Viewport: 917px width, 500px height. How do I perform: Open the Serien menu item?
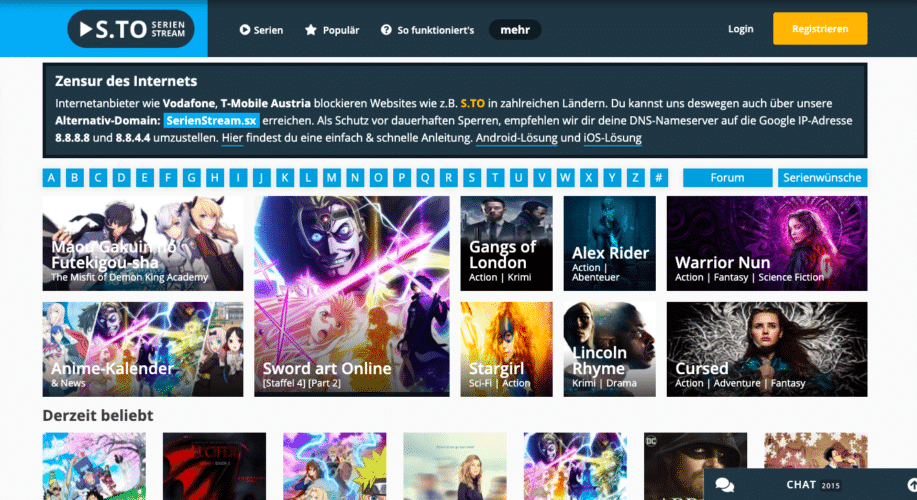tap(261, 30)
